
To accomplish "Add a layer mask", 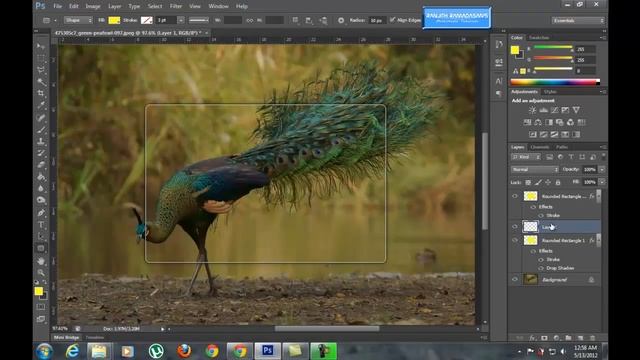I will tap(544, 338).
